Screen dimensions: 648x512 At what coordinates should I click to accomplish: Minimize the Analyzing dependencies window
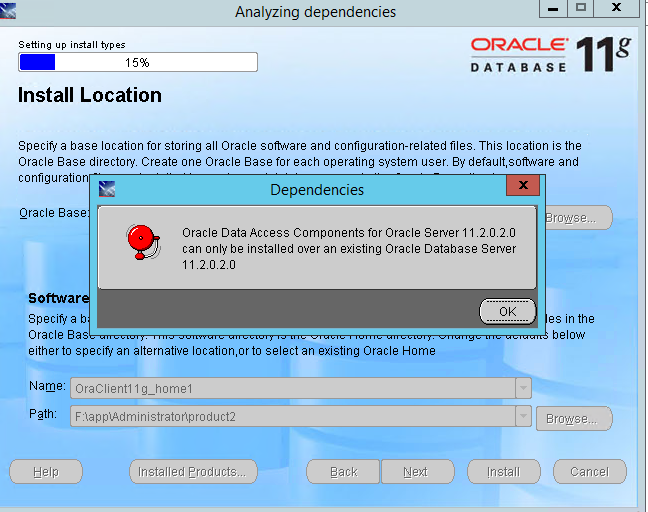553,8
